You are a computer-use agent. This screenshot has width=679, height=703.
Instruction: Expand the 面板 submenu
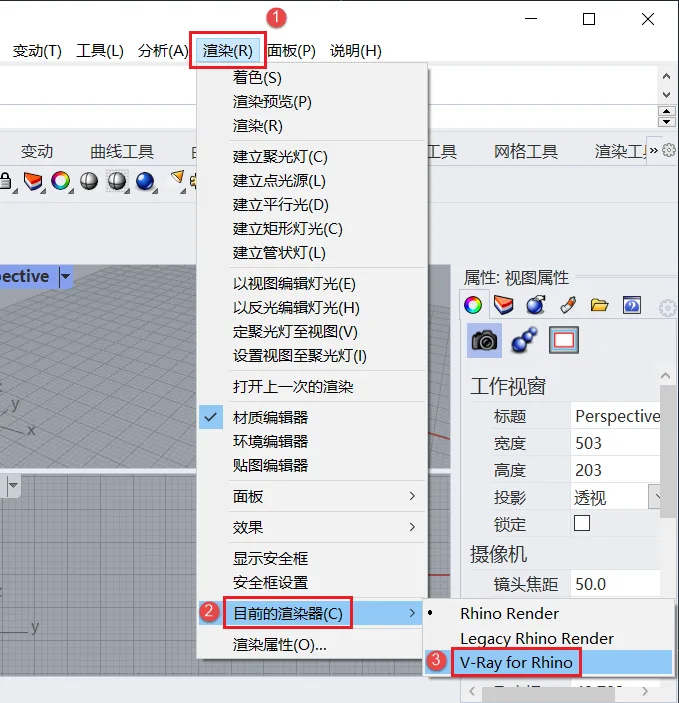coord(312,496)
